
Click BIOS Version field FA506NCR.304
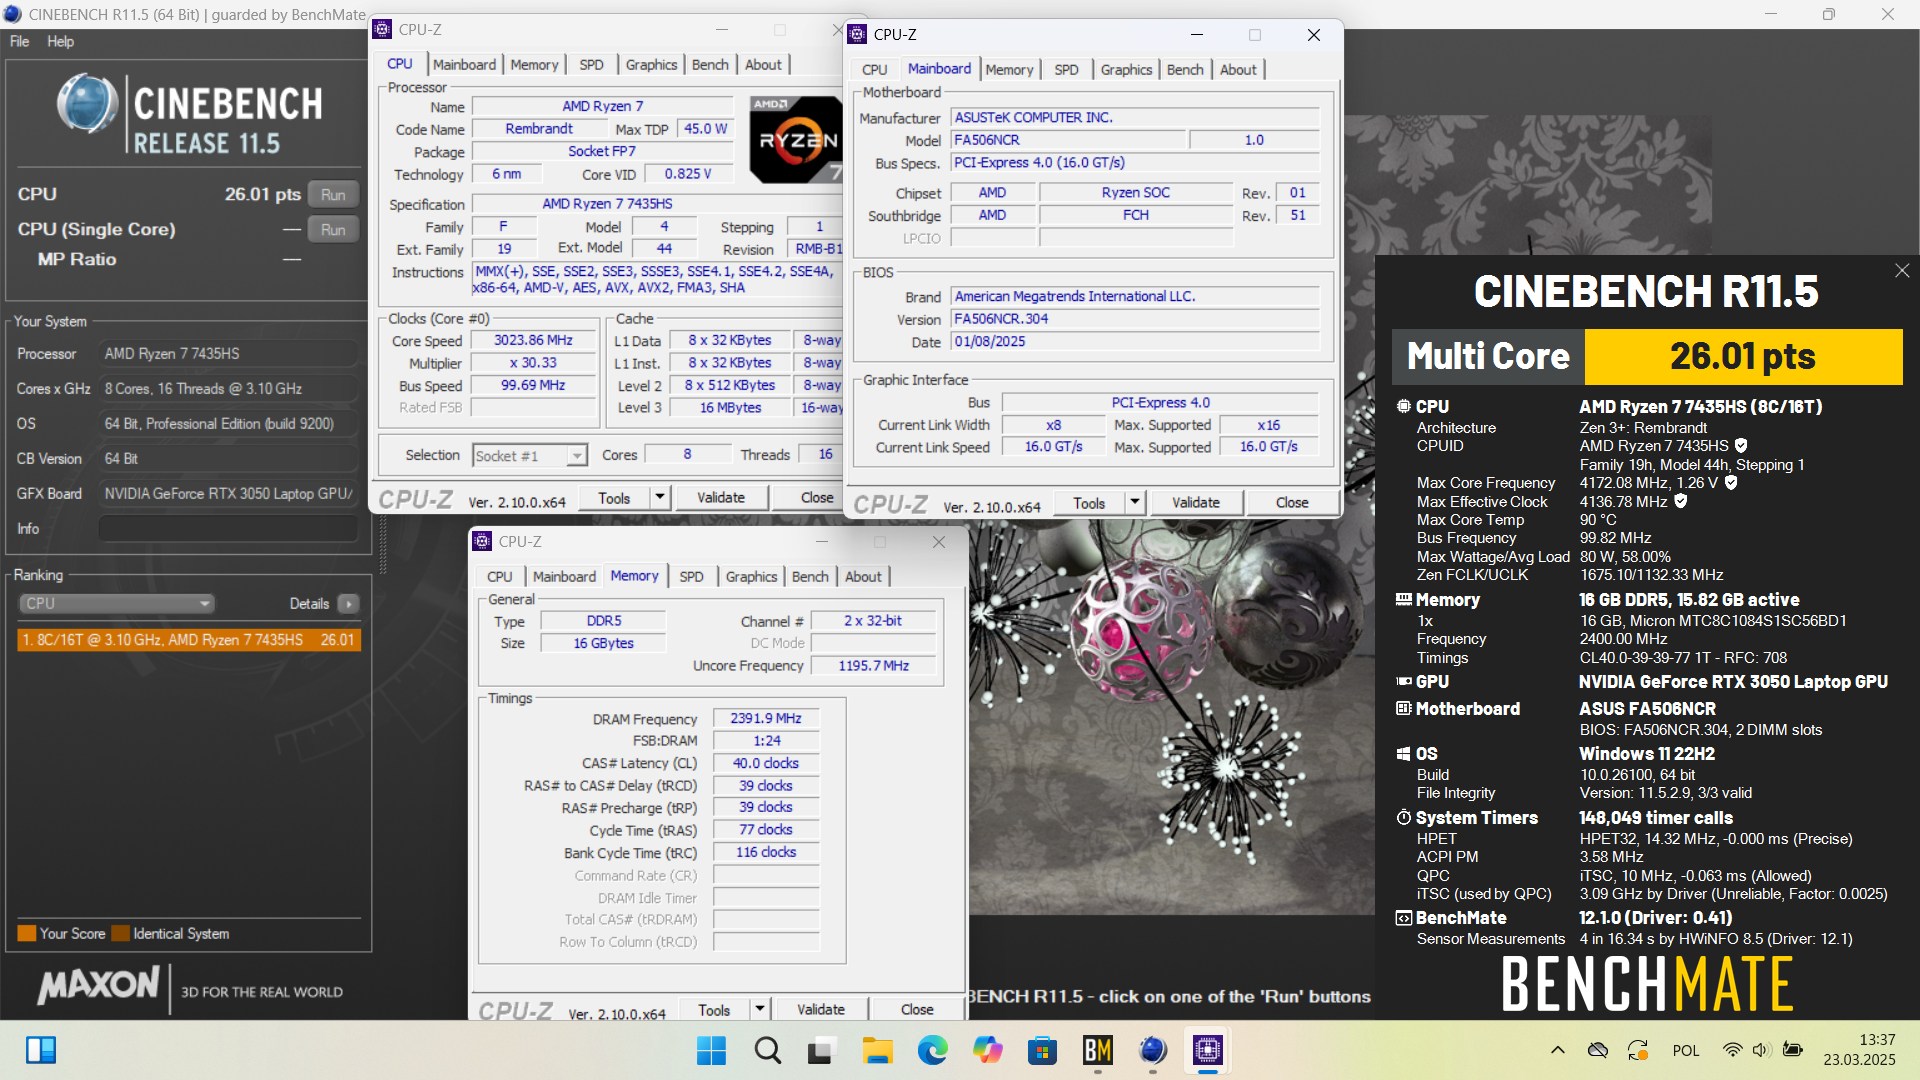[1134, 319]
